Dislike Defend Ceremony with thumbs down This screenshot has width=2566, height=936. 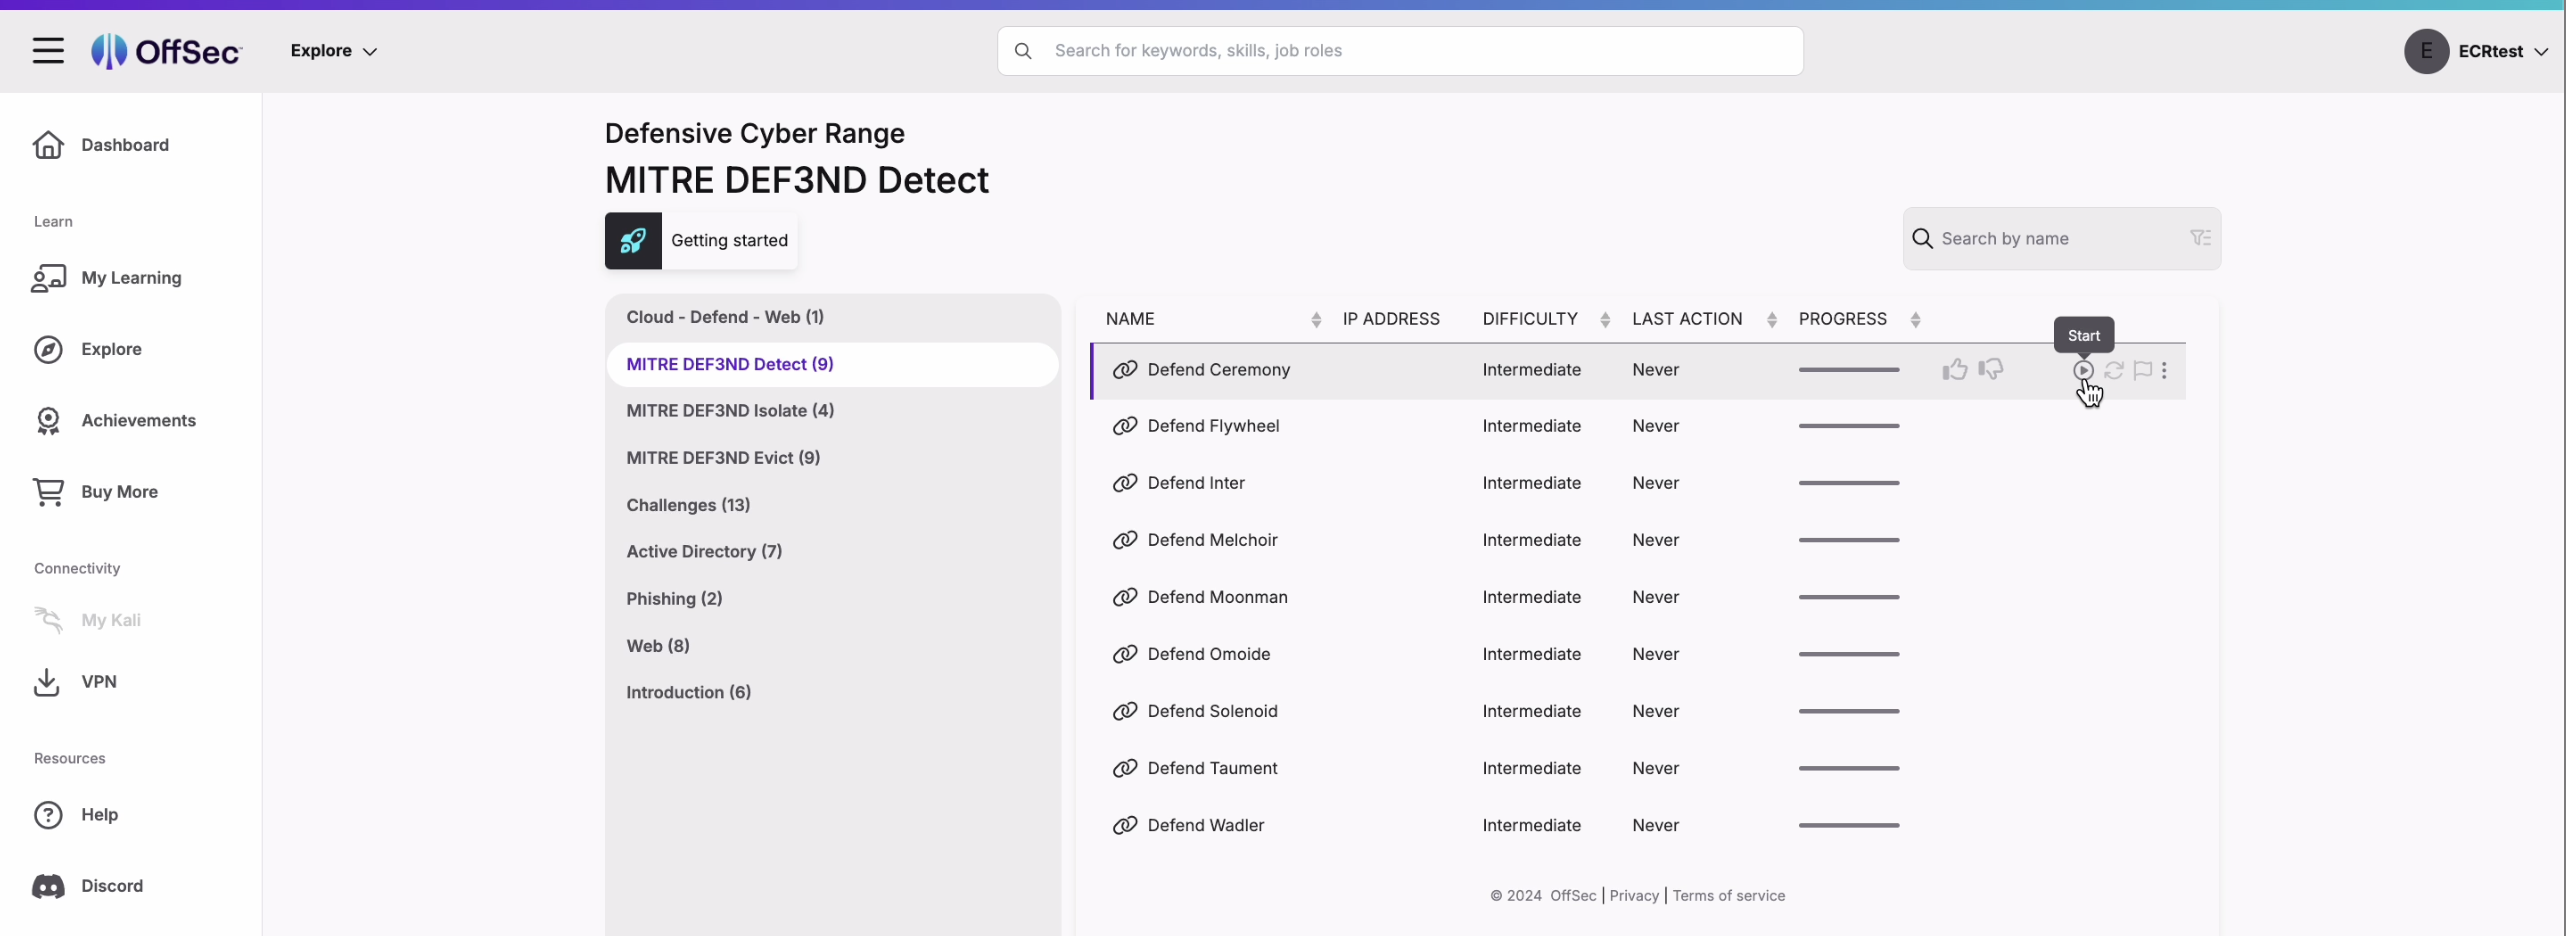pyautogui.click(x=1991, y=370)
